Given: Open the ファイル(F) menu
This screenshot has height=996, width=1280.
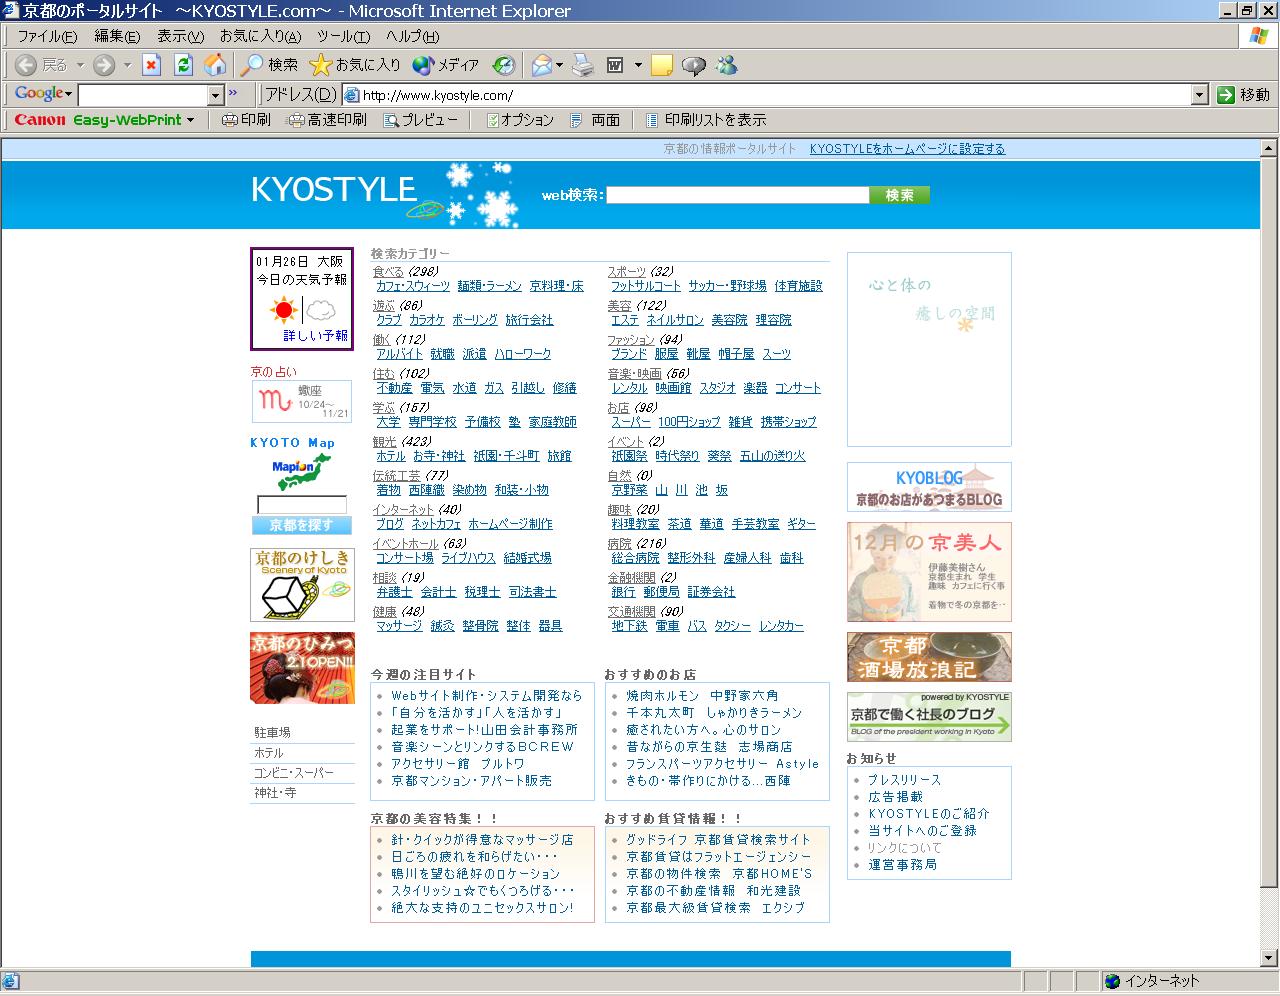Looking at the screenshot, I should pos(46,37).
